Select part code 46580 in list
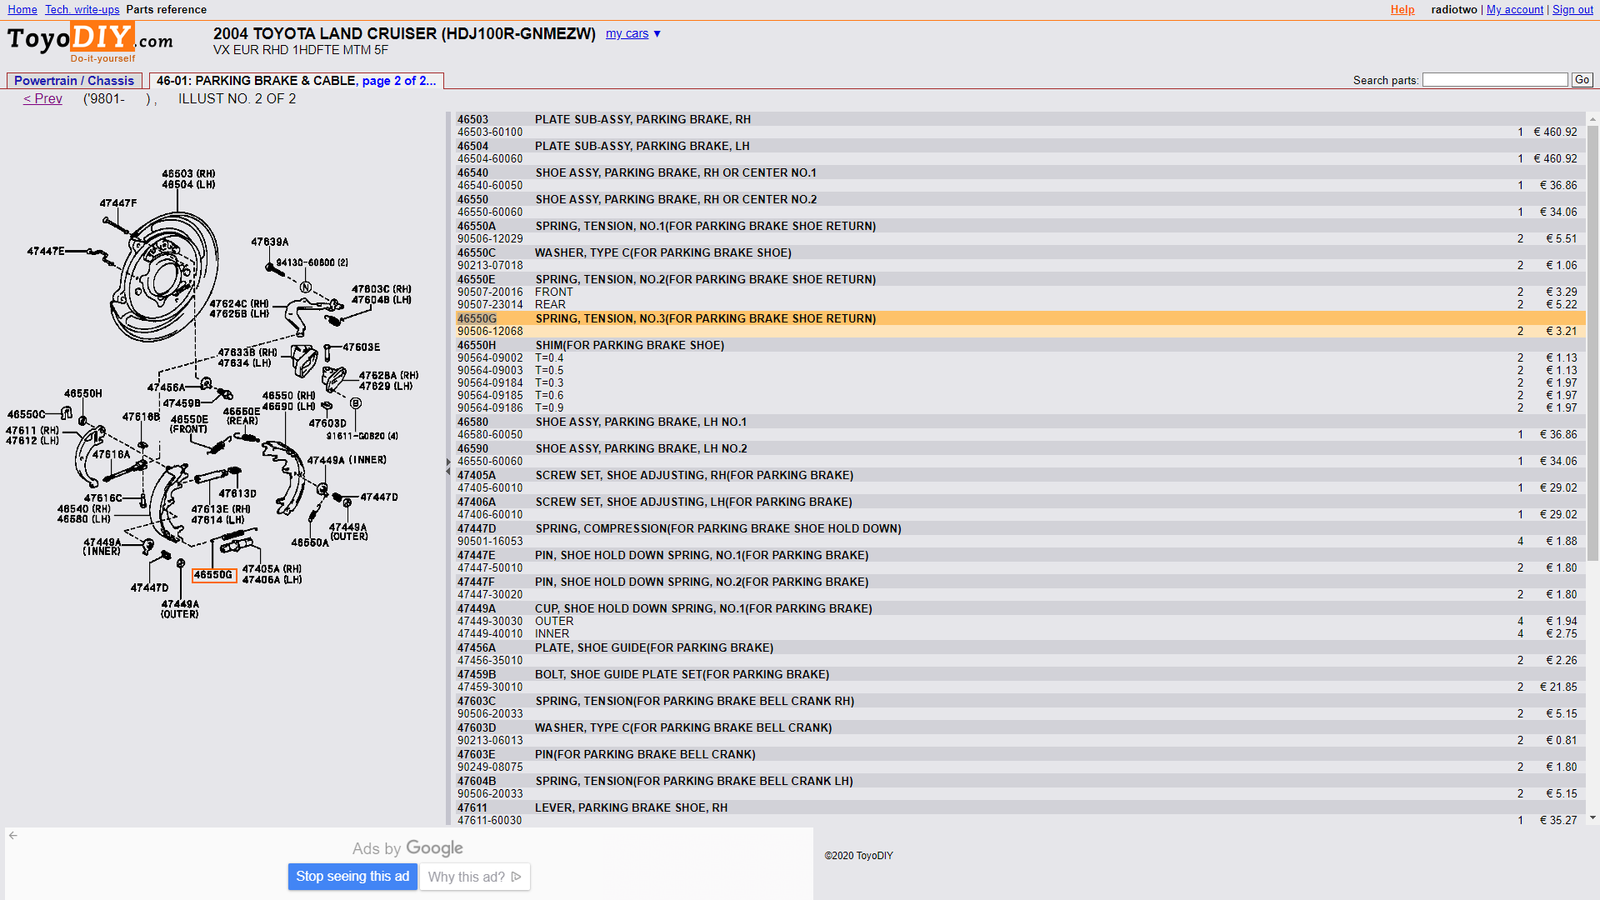The image size is (1600, 900). coord(473,422)
